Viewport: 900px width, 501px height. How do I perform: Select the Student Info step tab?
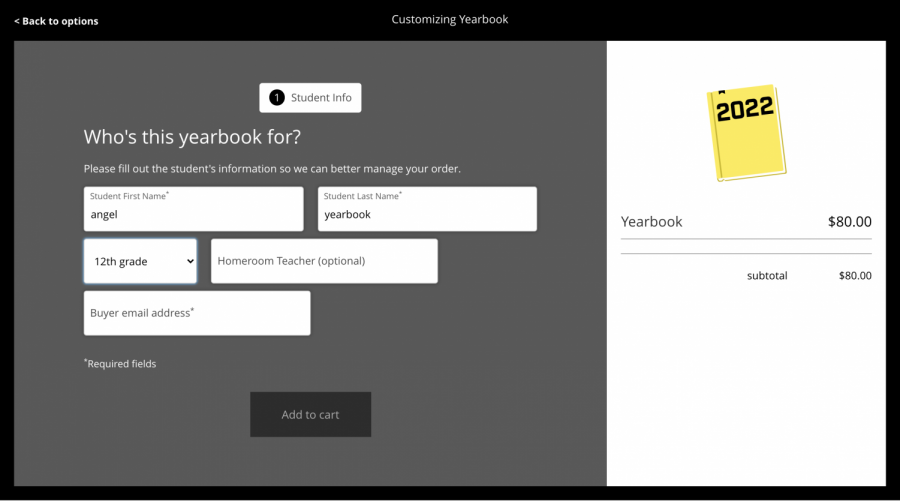tap(310, 98)
